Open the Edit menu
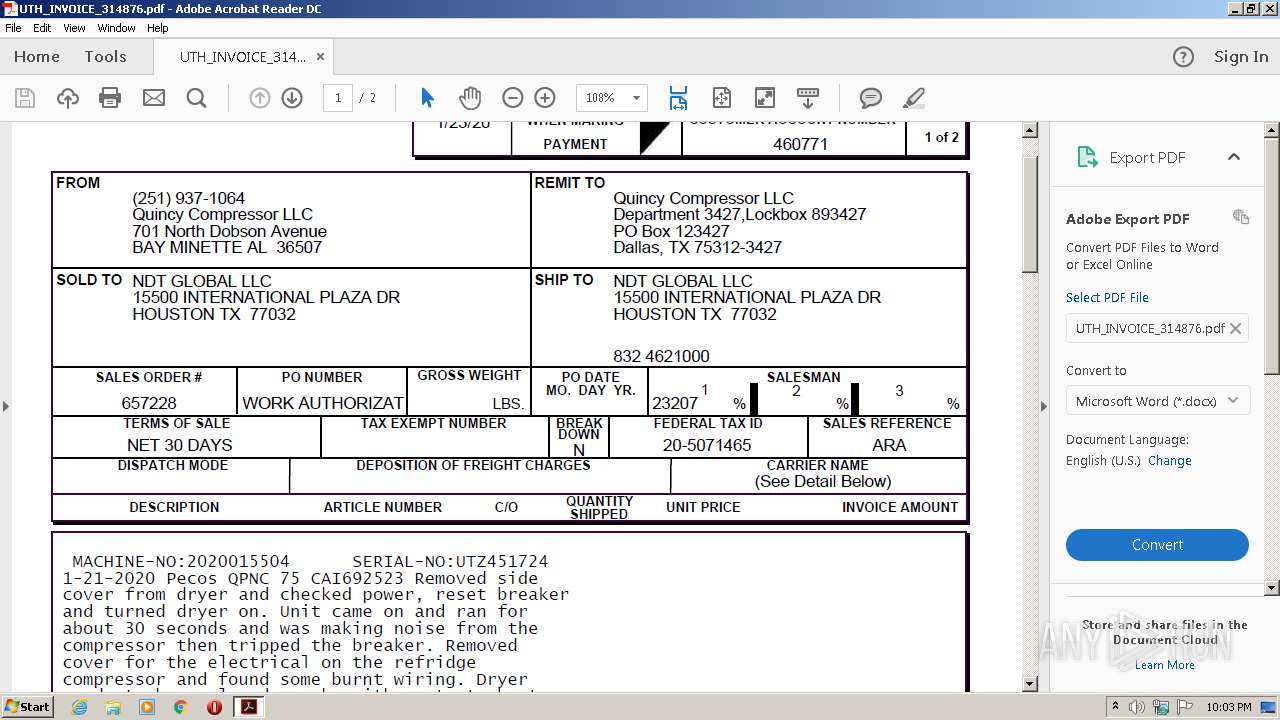 coord(42,28)
